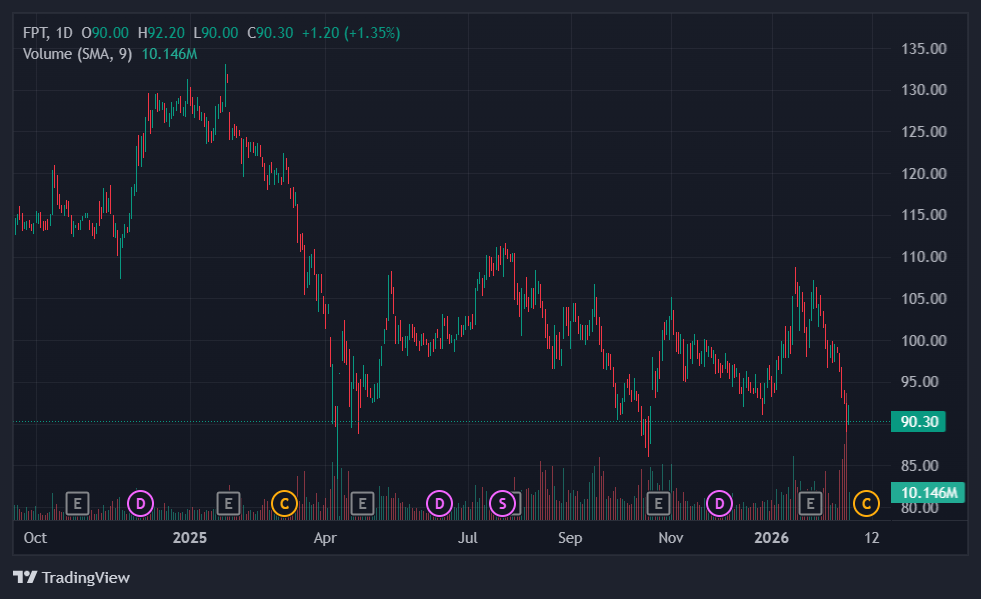The image size is (981, 599).
Task: Click the 2025 label on time axis
Action: point(189,538)
